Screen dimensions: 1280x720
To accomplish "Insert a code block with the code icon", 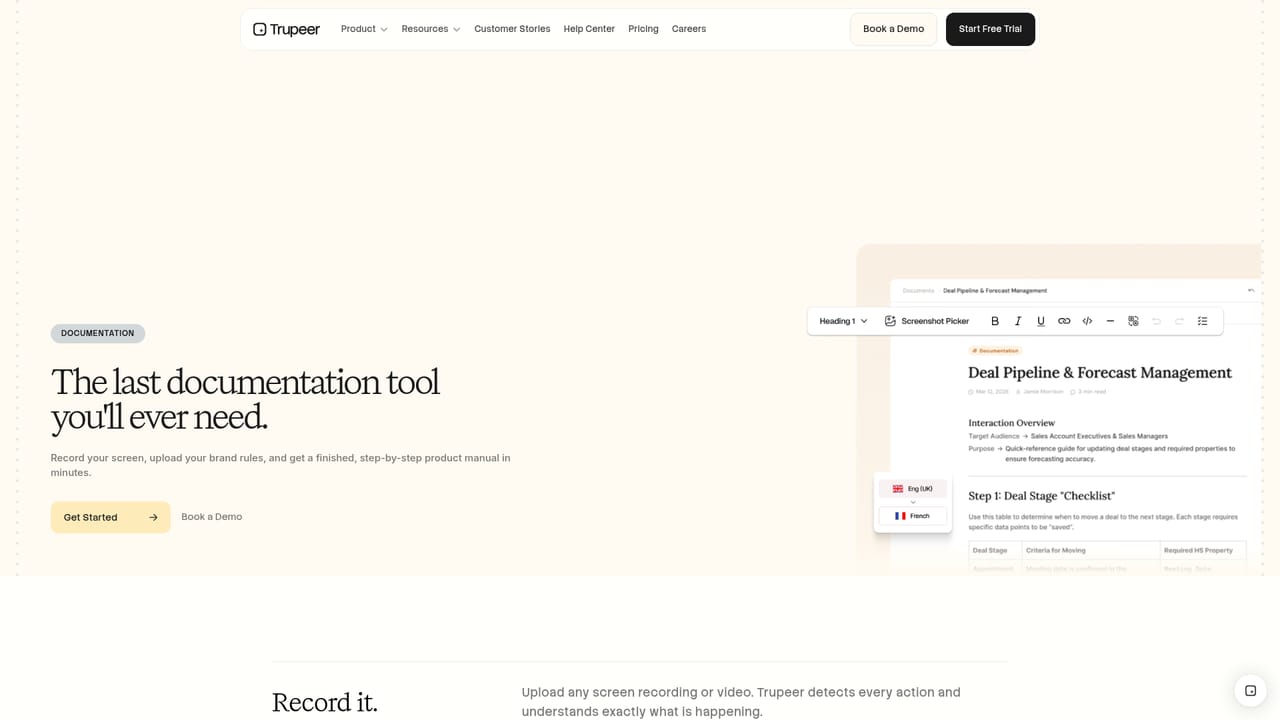I will tap(1087, 321).
